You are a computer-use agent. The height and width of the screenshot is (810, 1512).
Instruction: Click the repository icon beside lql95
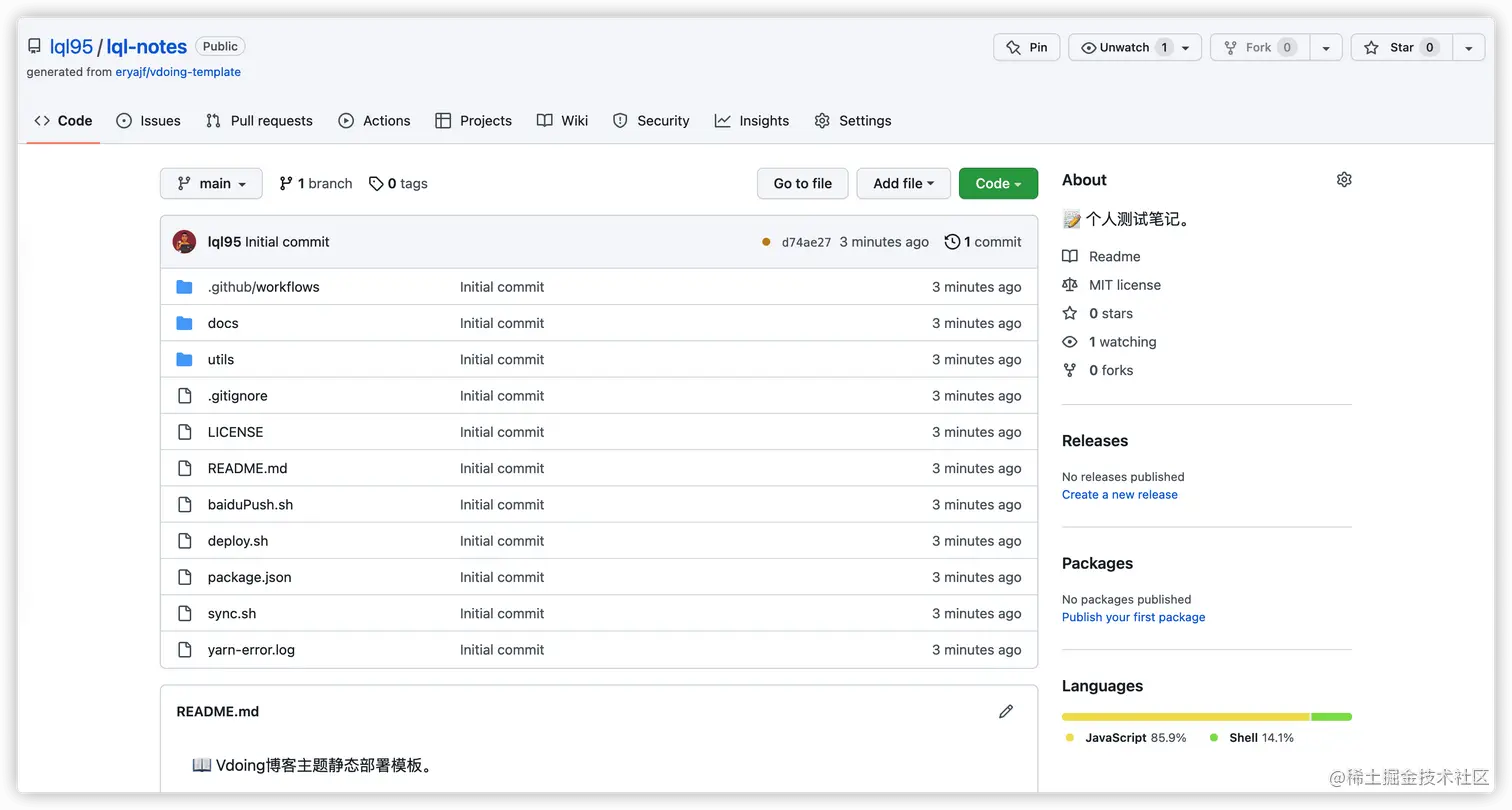pyautogui.click(x=34, y=47)
